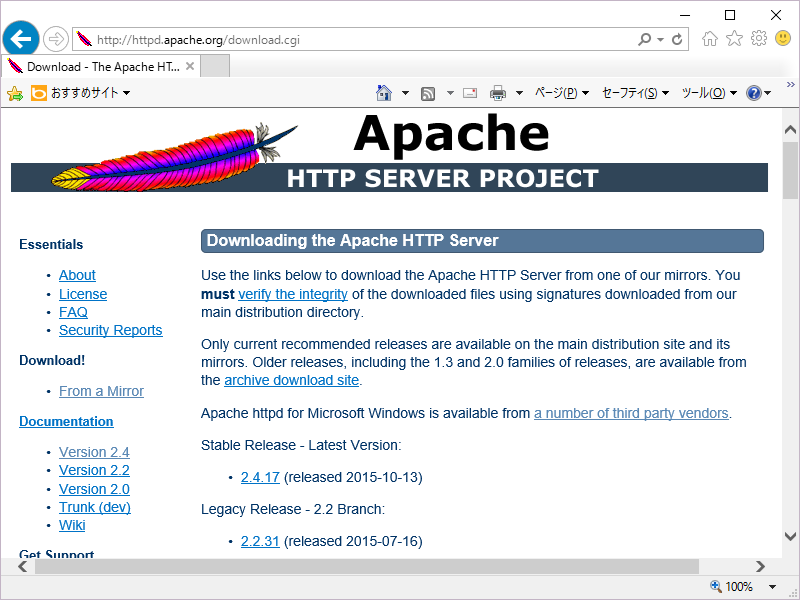This screenshot has width=800, height=600.
Task: Click the horizontal scrollbar thumb
Action: pos(367,566)
